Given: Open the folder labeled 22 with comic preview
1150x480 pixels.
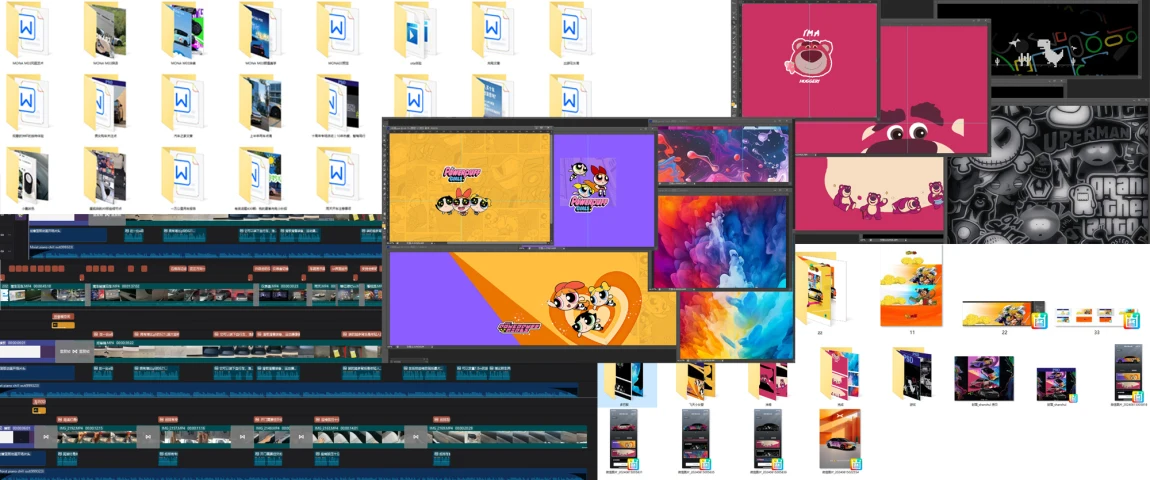Looking at the screenshot, I should (820, 288).
